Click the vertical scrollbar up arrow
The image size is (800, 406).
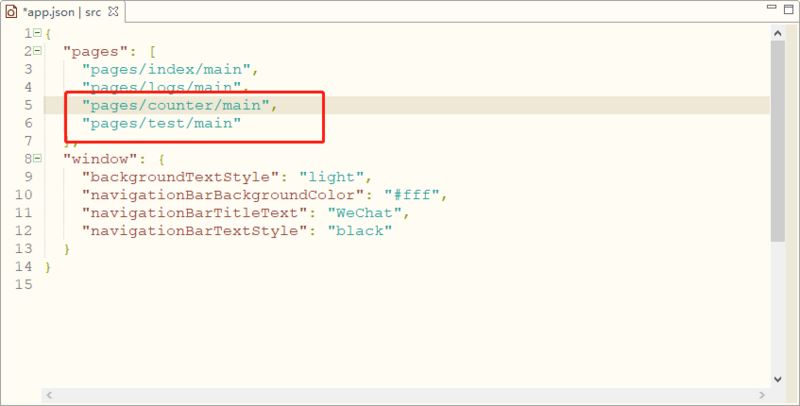[x=778, y=33]
